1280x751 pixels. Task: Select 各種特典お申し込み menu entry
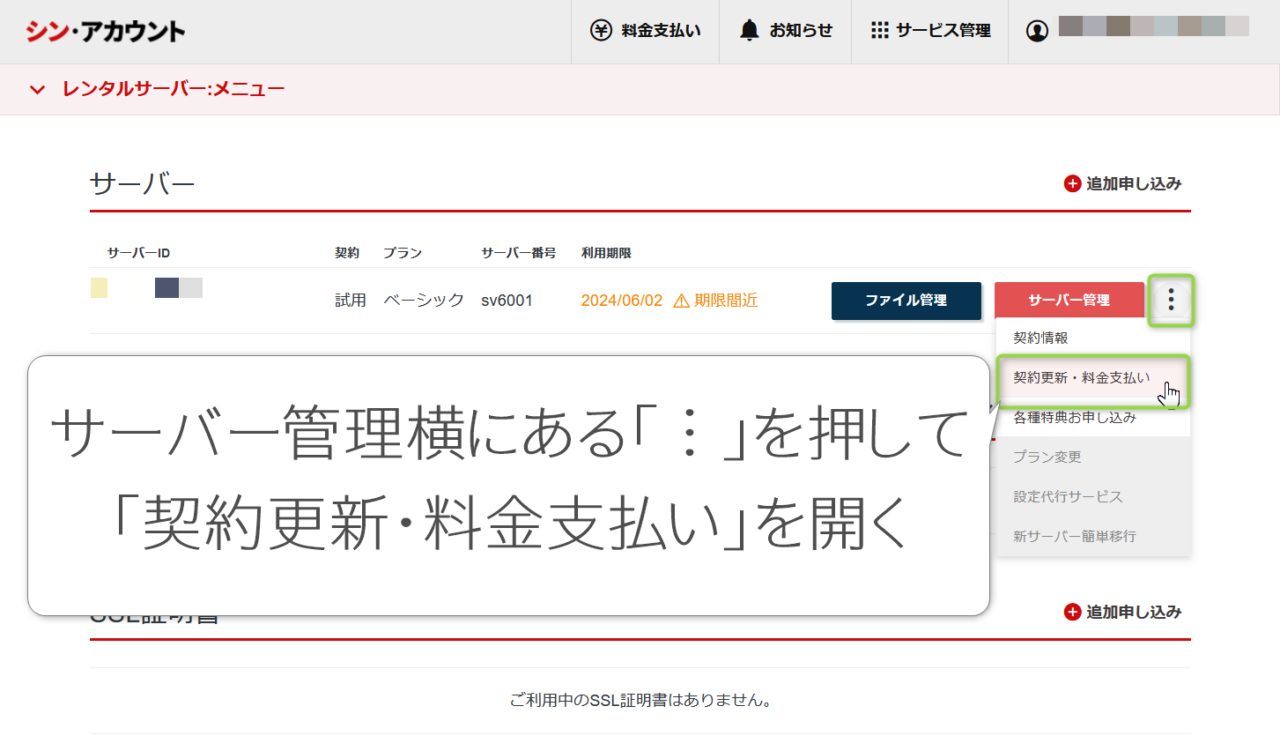click(1092, 418)
